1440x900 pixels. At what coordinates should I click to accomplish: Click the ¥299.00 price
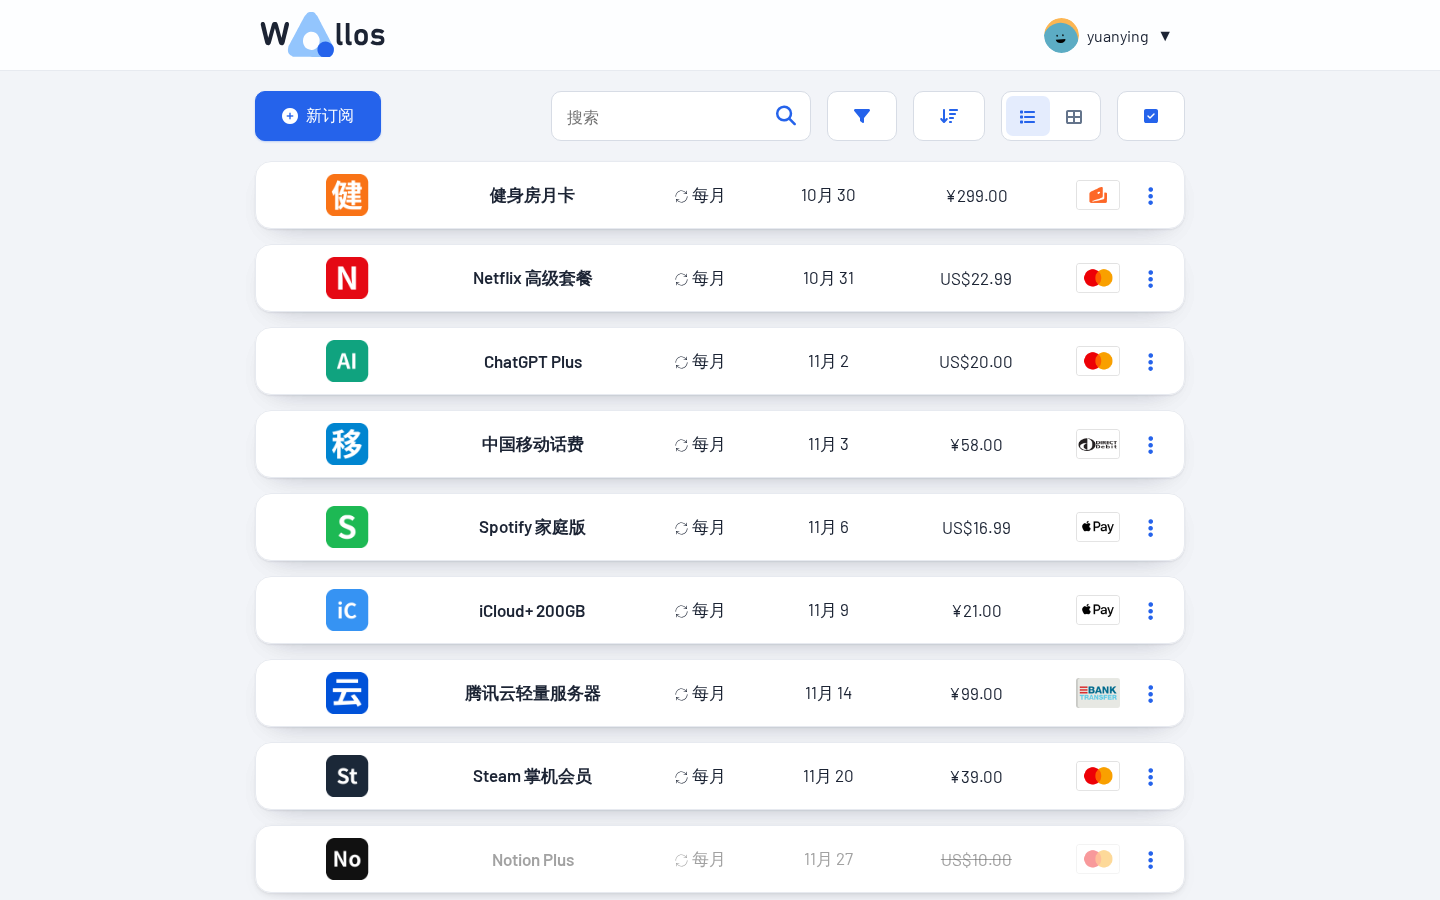pos(977,196)
